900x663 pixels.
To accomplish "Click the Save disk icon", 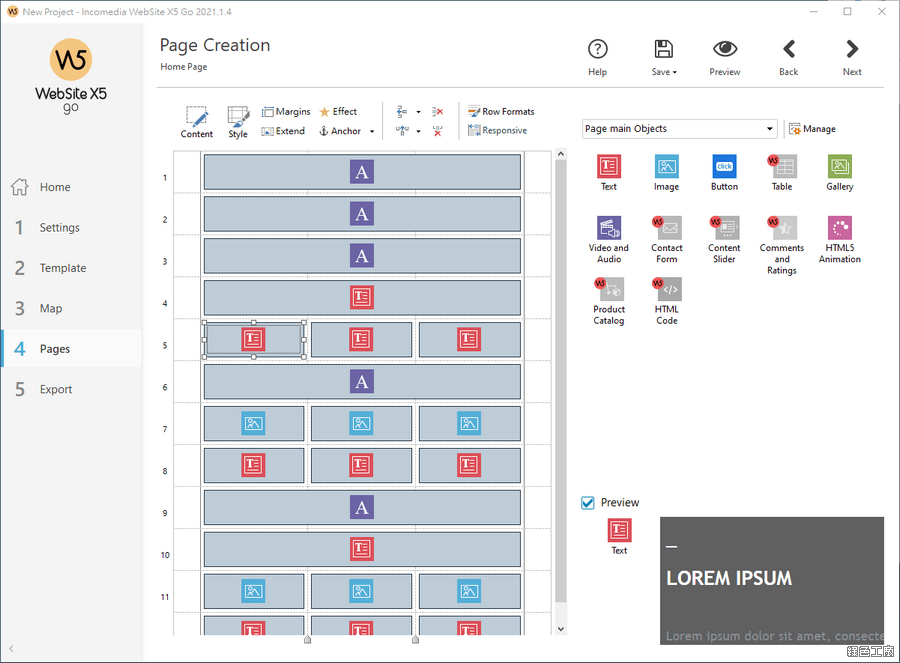I will [x=664, y=49].
